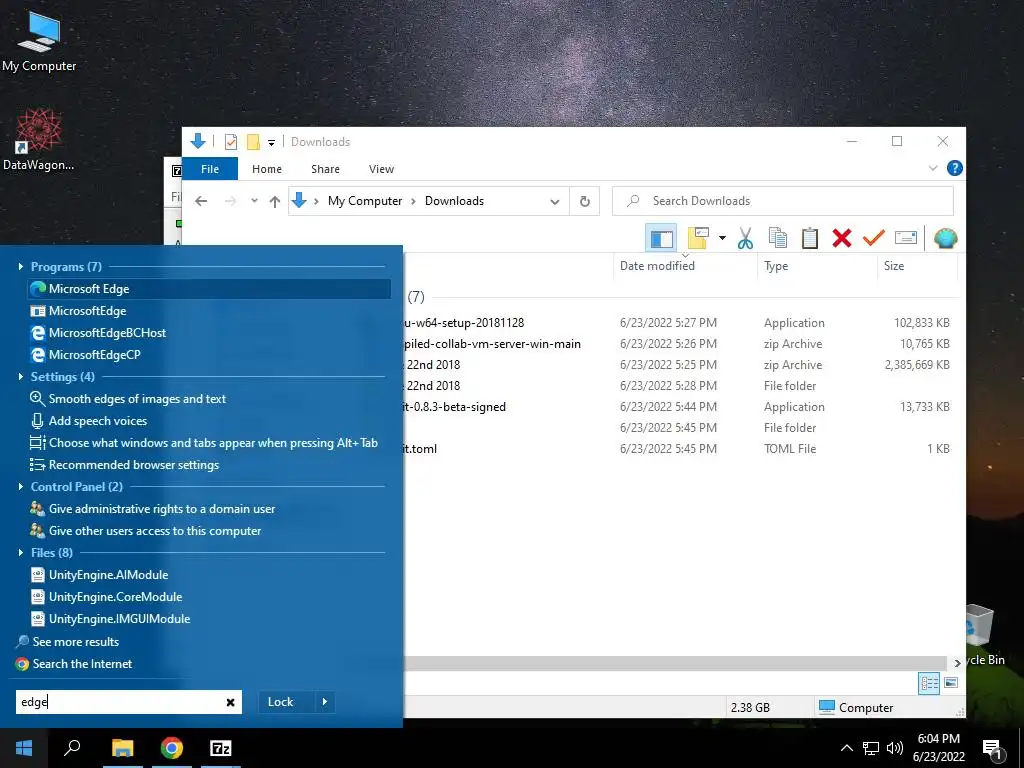Click the Start menu search box
This screenshot has height=768, width=1024.
[129, 702]
